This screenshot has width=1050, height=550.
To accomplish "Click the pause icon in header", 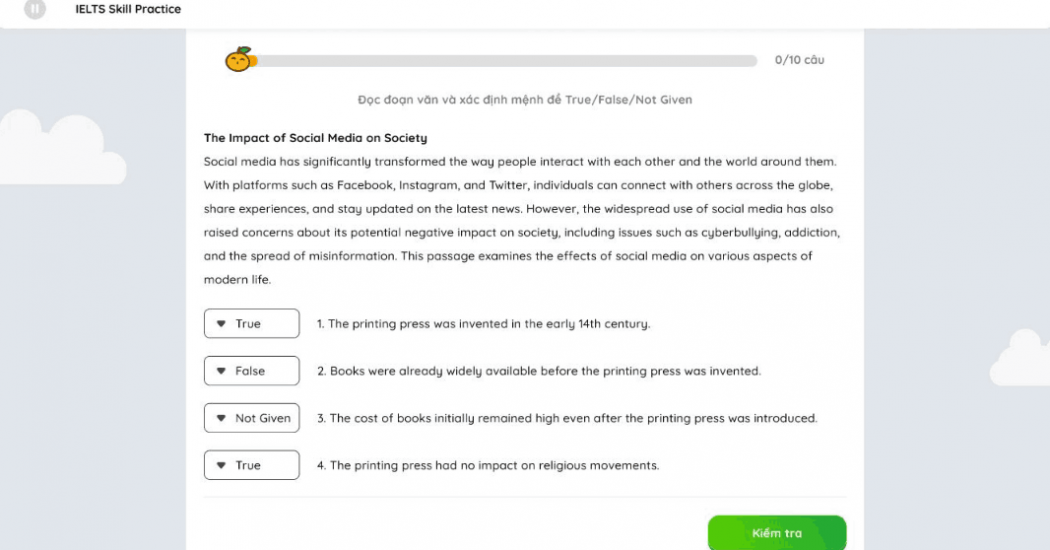I will point(35,9).
